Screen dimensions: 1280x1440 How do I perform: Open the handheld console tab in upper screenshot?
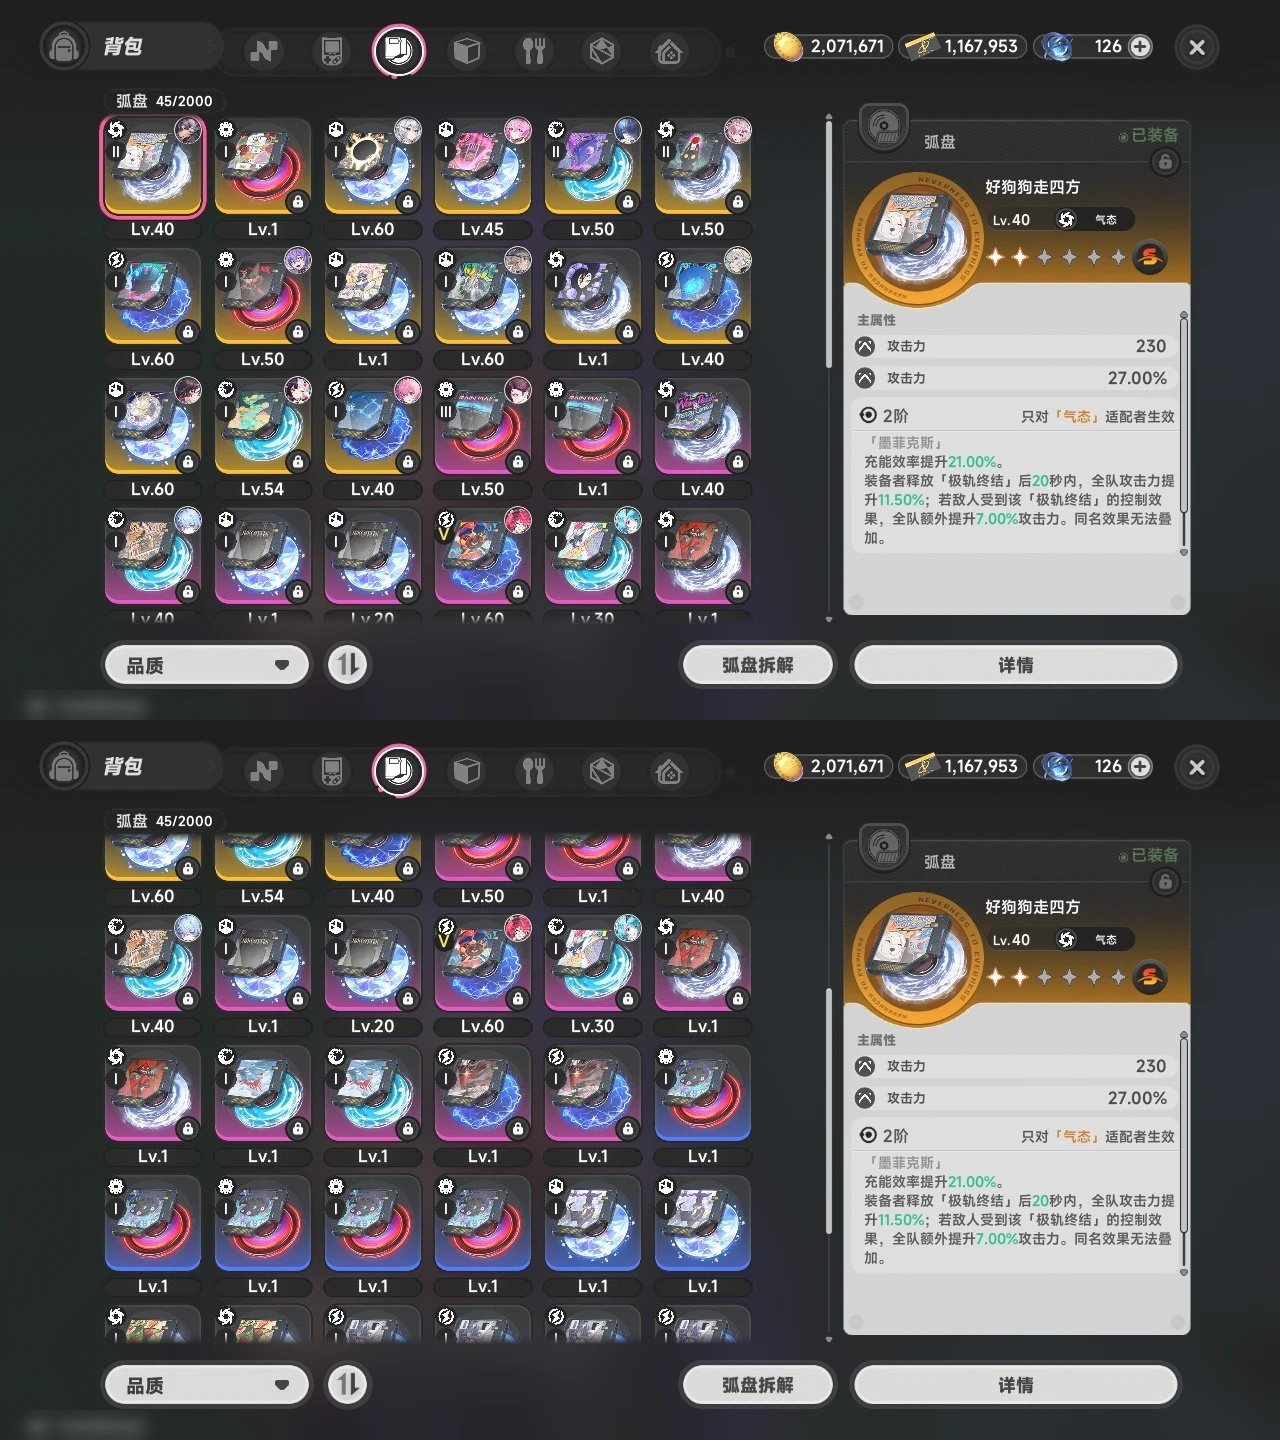(x=331, y=50)
